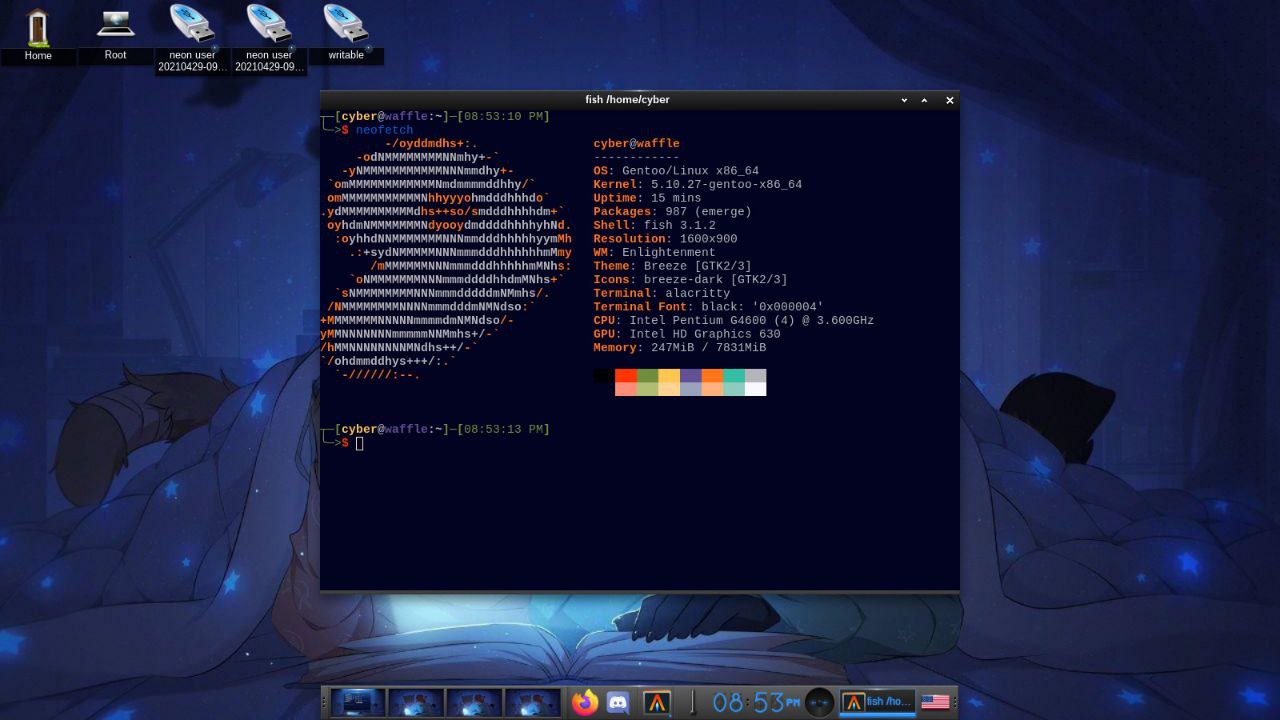Click the GPU: Intel HD Graphics 630 line
This screenshot has height=720, width=1280.
686,334
